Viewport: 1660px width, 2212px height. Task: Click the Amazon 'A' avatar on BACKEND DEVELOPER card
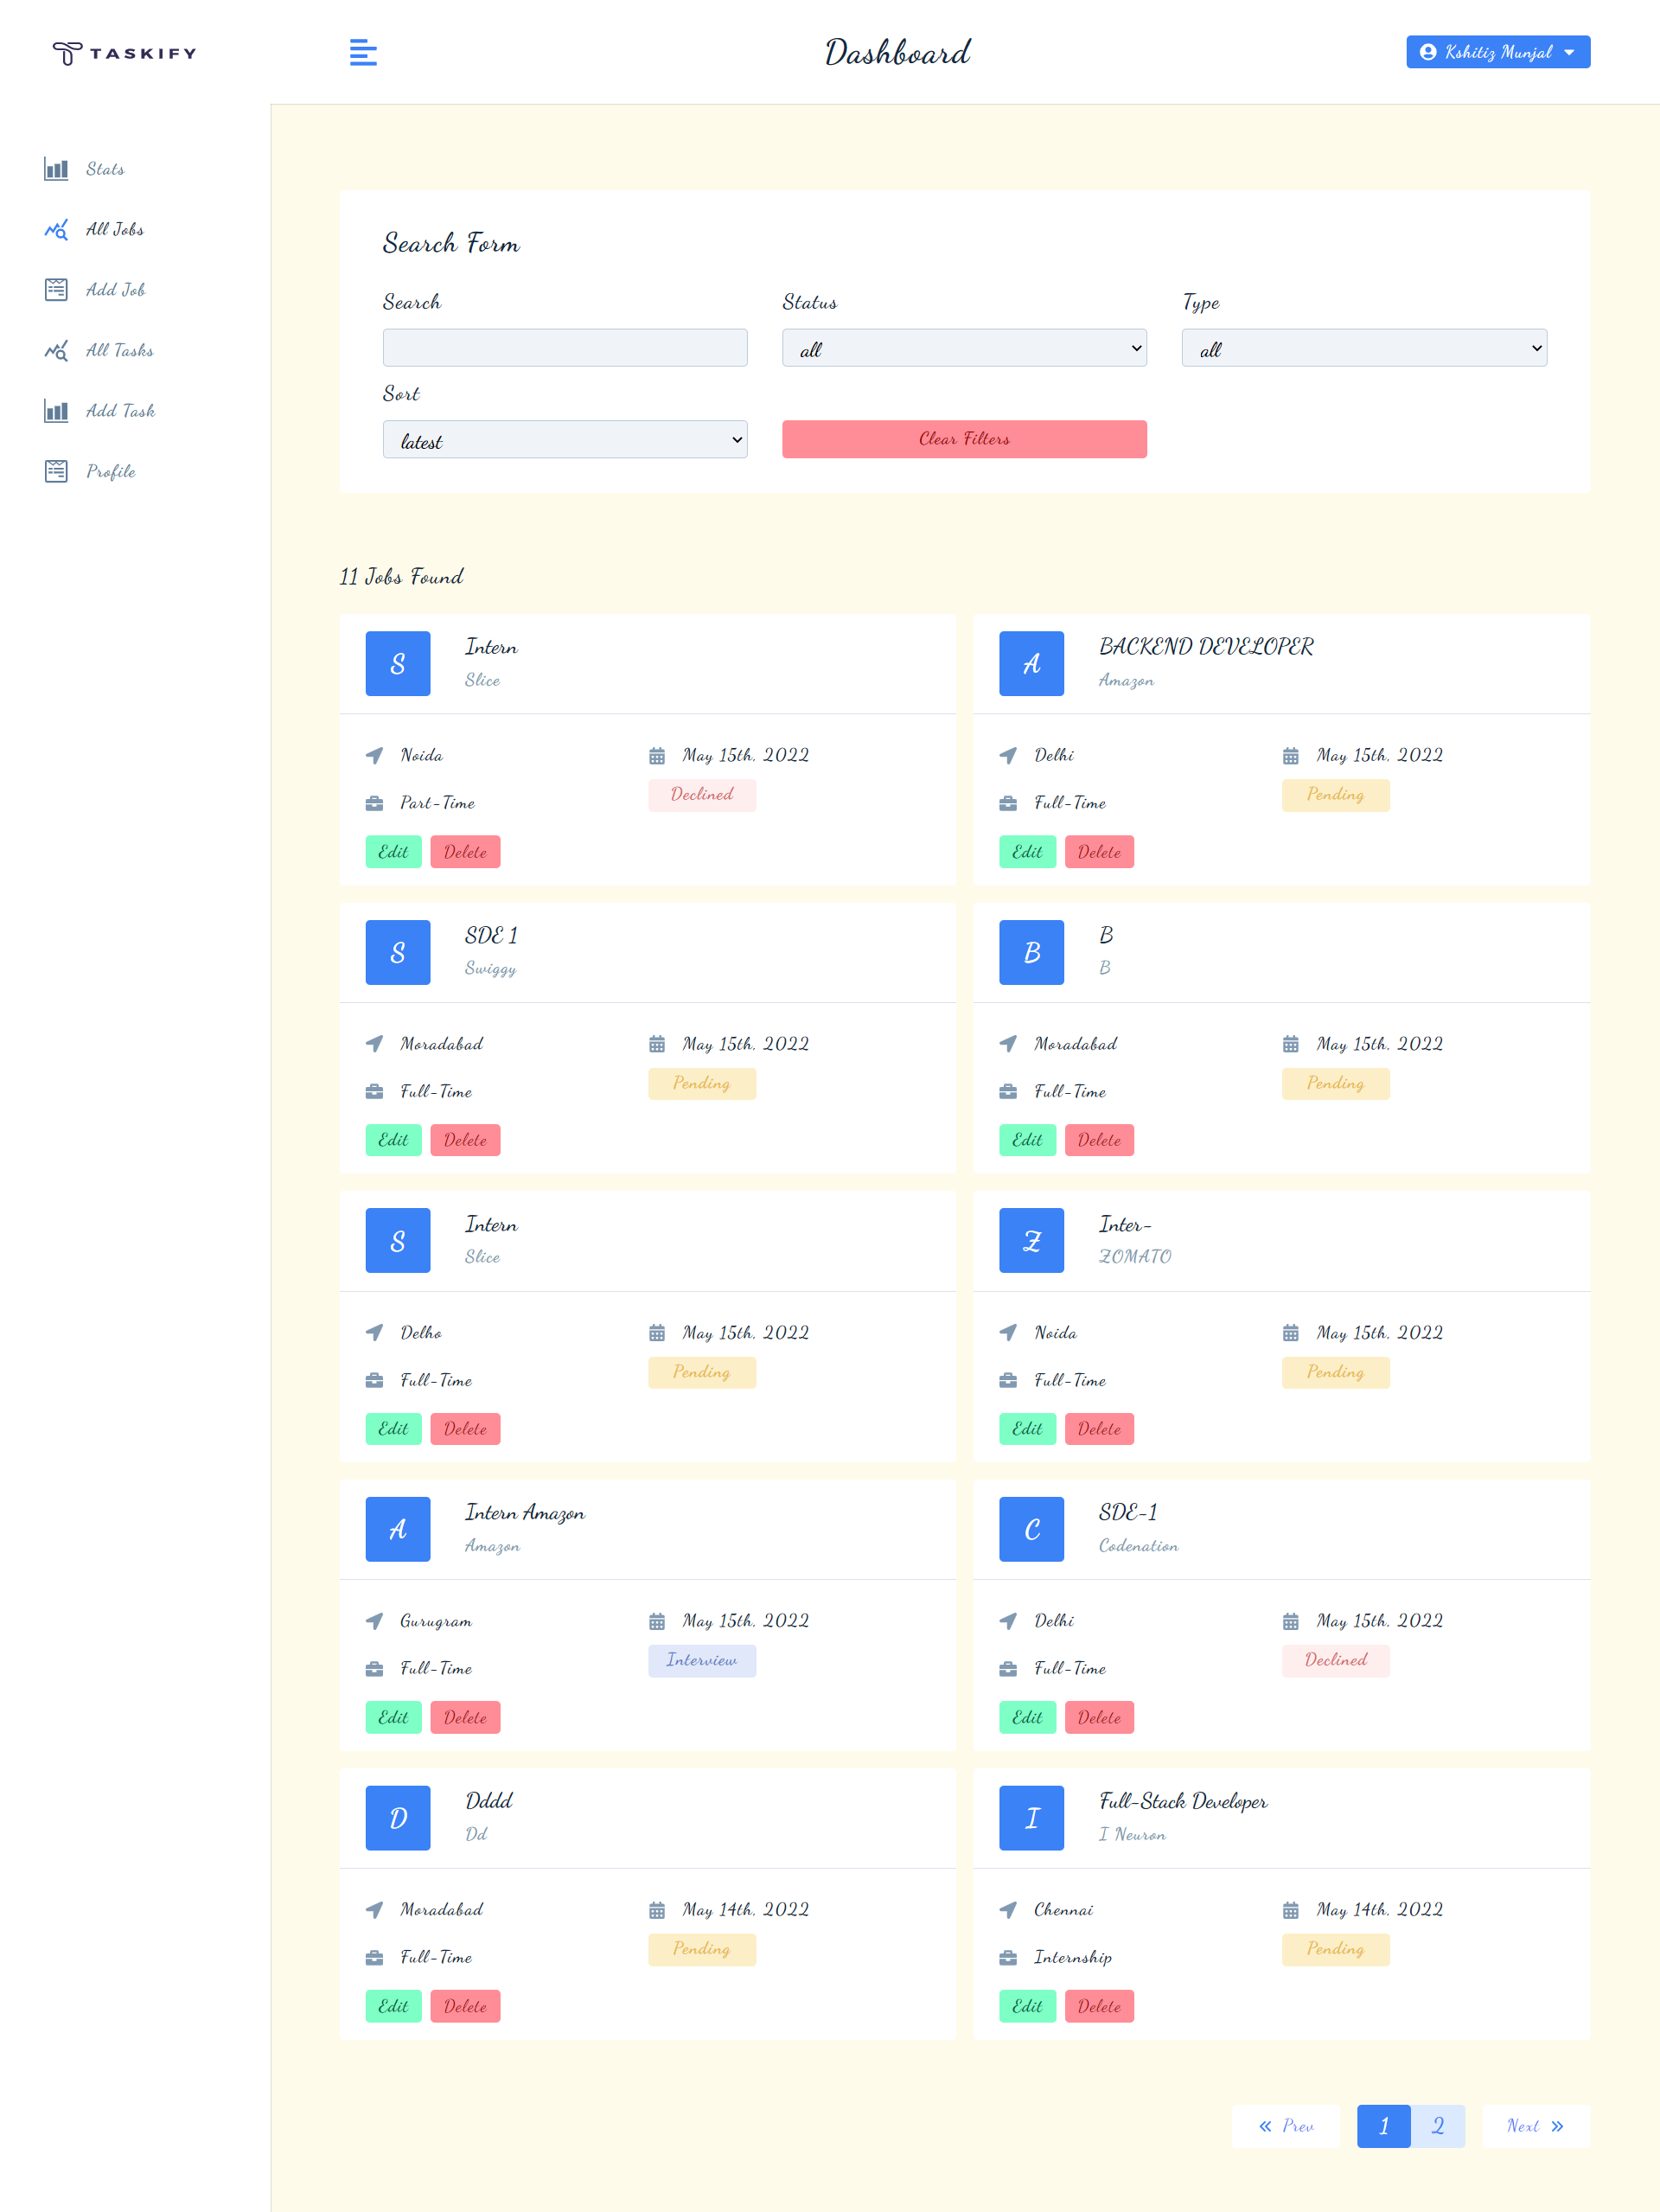[1031, 664]
